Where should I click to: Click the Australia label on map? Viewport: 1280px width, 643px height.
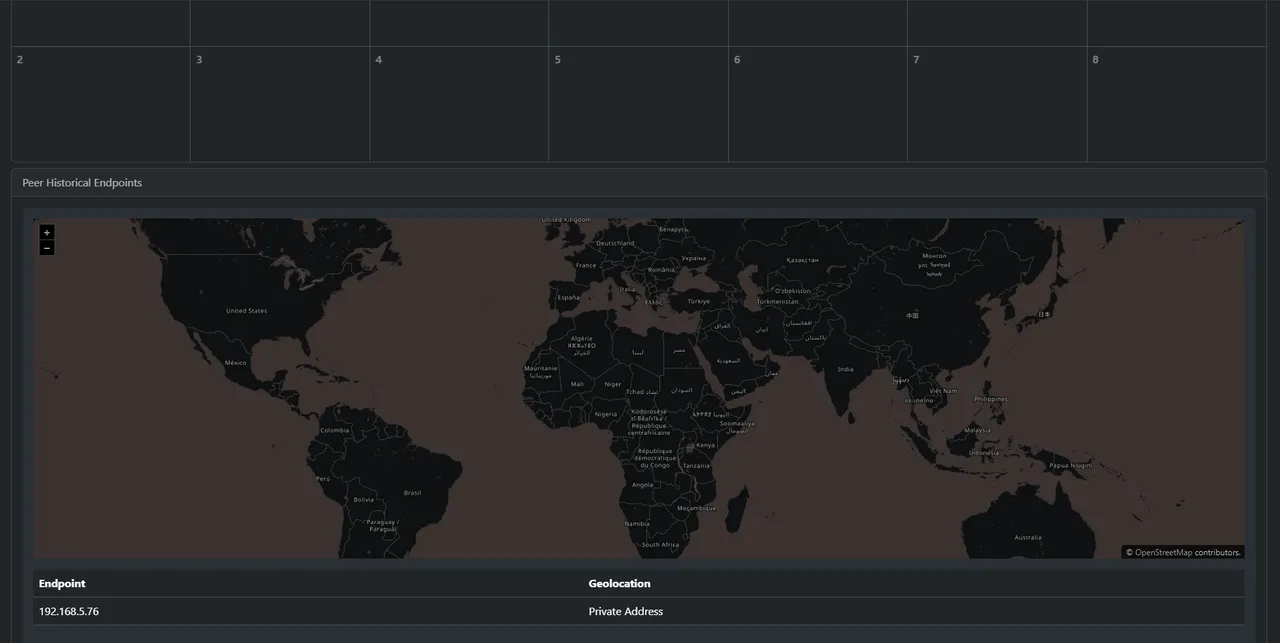tap(1027, 537)
